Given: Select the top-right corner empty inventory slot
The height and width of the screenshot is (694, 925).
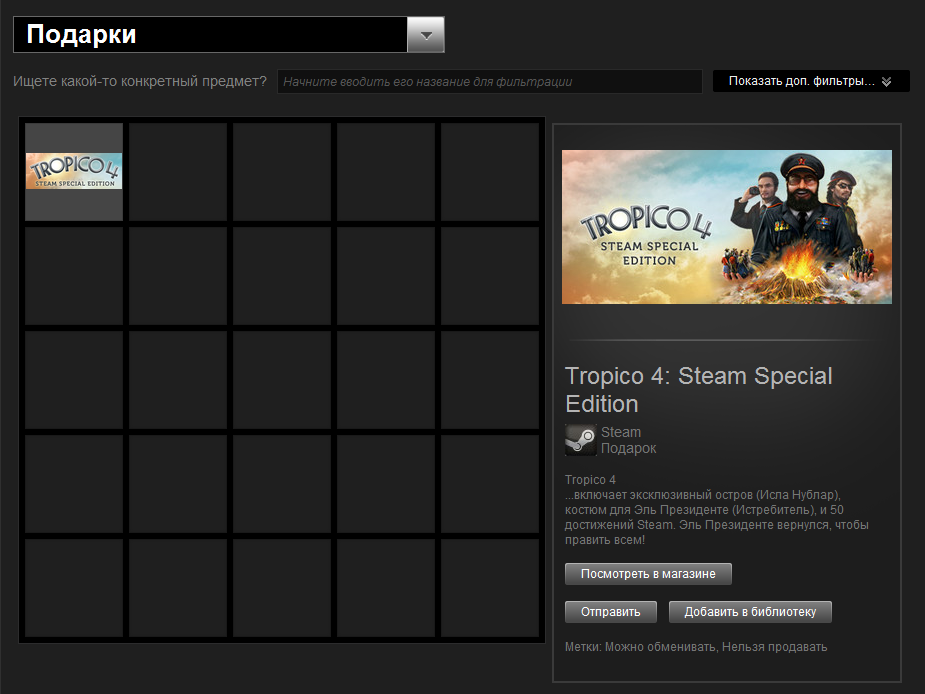Looking at the screenshot, I should point(490,172).
